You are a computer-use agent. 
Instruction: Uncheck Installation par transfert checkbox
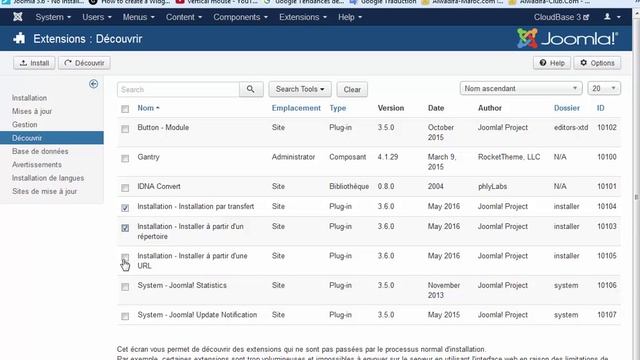click(x=125, y=208)
